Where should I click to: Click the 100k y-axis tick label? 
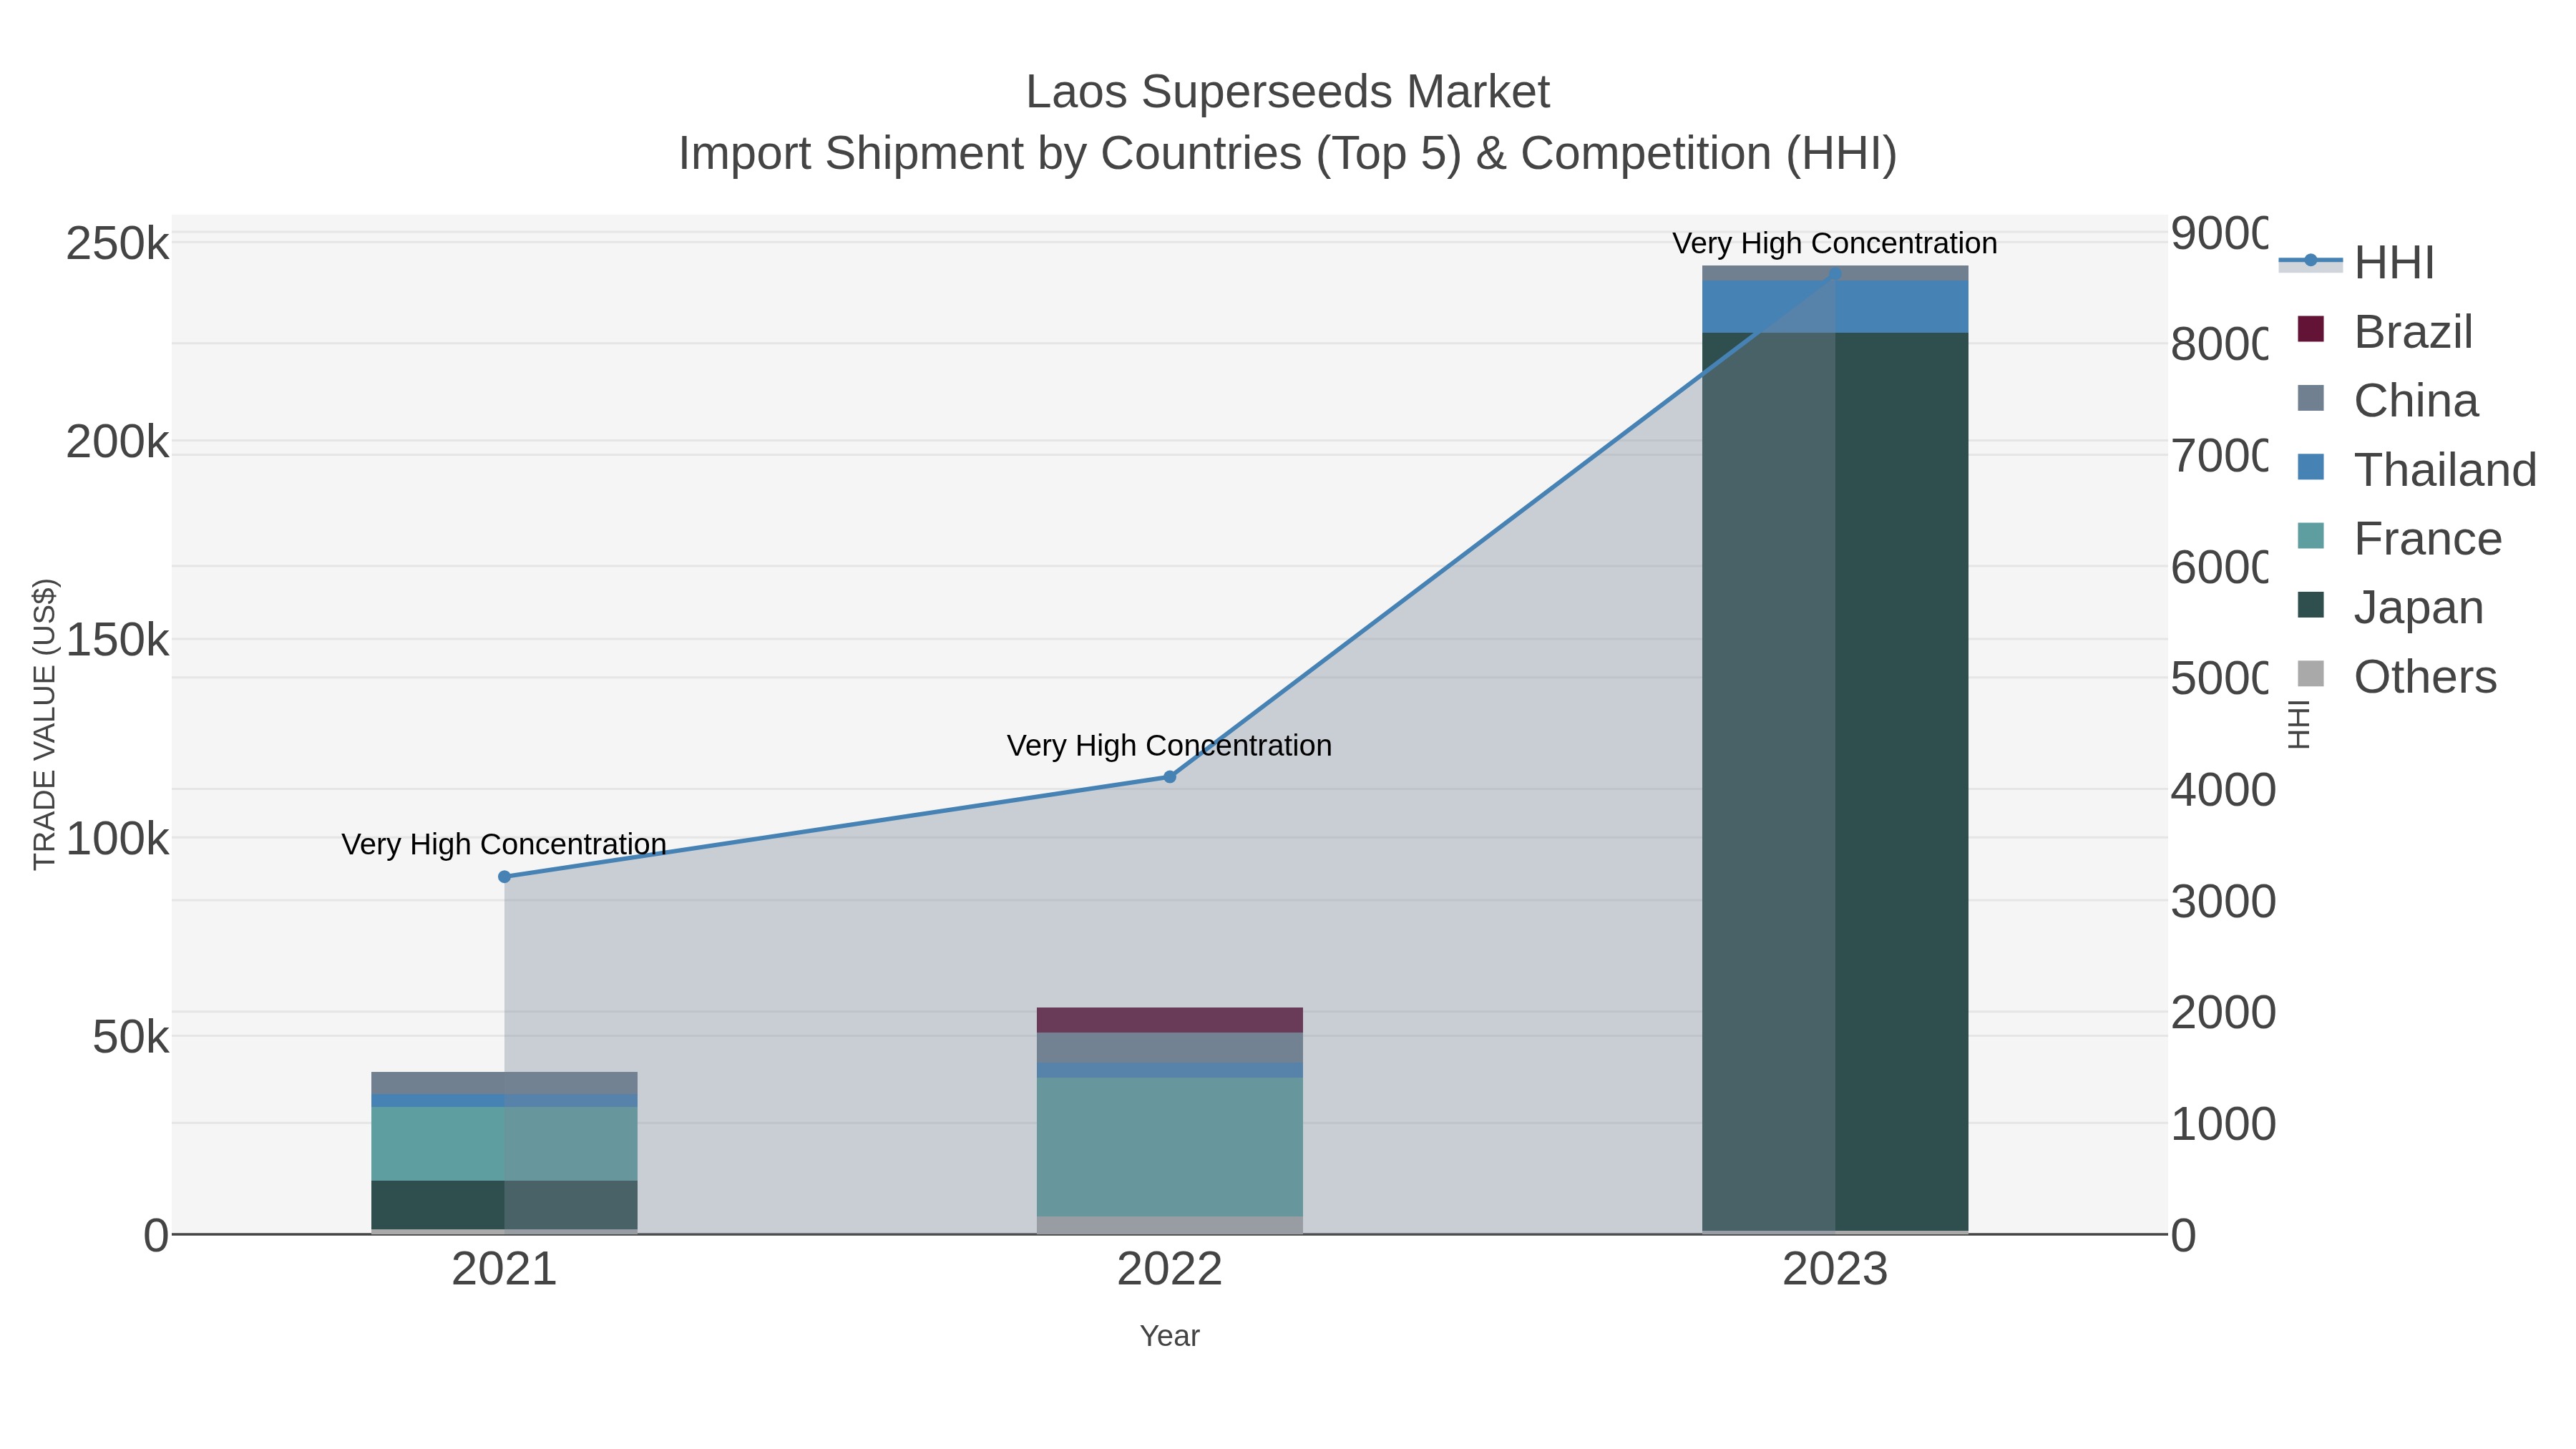(x=118, y=839)
